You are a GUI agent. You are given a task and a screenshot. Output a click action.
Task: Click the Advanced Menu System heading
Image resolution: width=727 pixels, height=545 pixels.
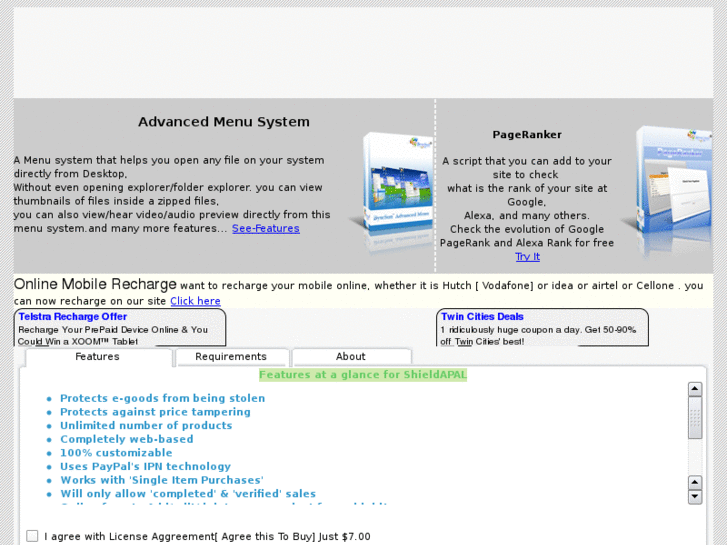(x=223, y=122)
